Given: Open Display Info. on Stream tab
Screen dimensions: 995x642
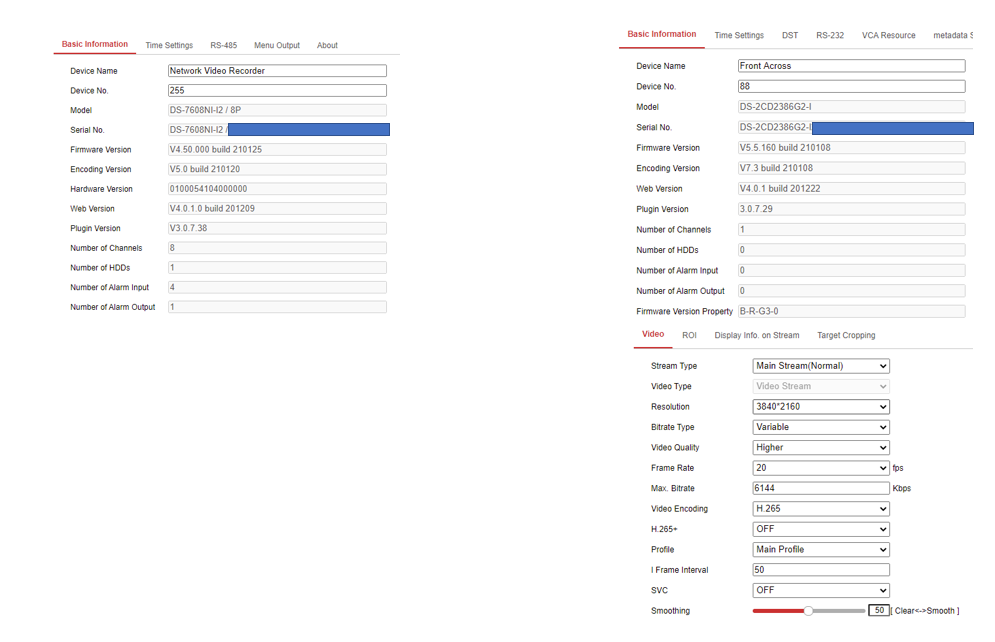Looking at the screenshot, I should (756, 335).
